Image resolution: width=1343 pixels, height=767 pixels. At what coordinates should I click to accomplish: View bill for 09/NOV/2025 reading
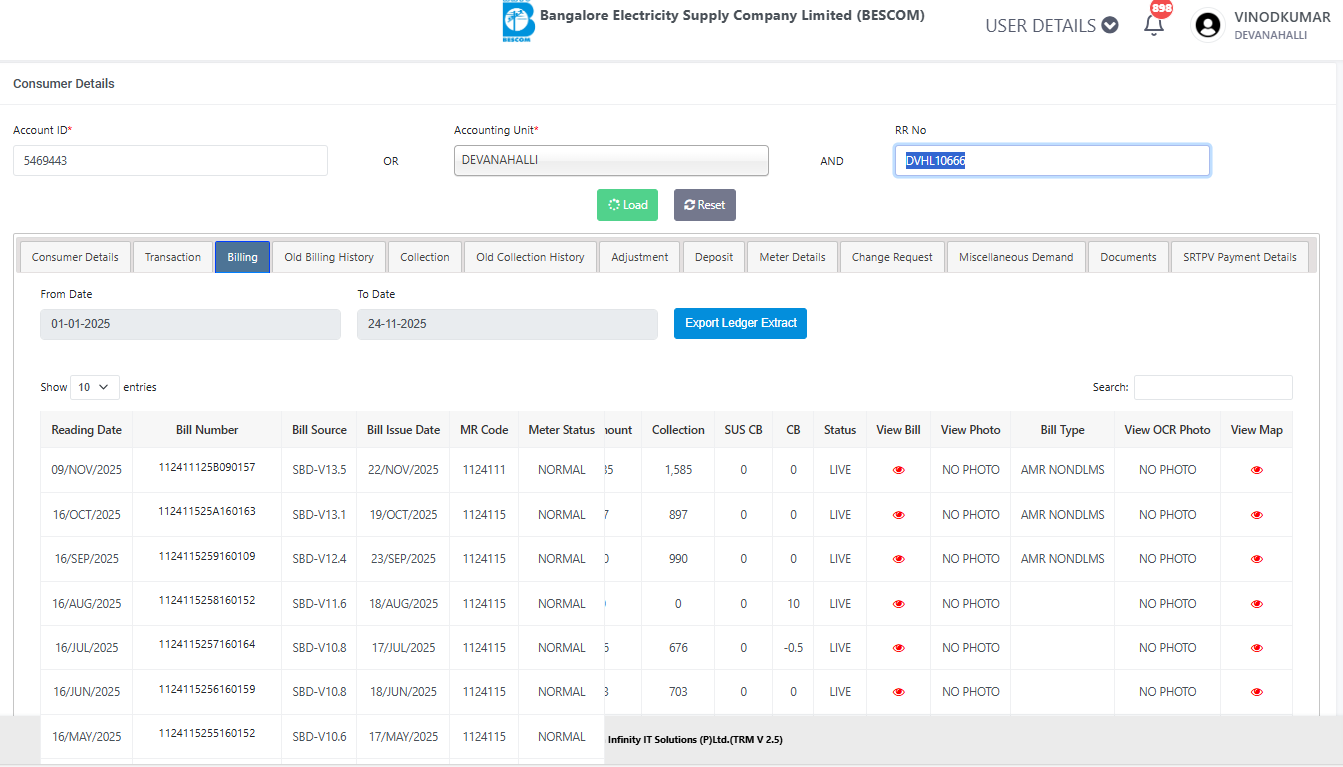coord(898,470)
